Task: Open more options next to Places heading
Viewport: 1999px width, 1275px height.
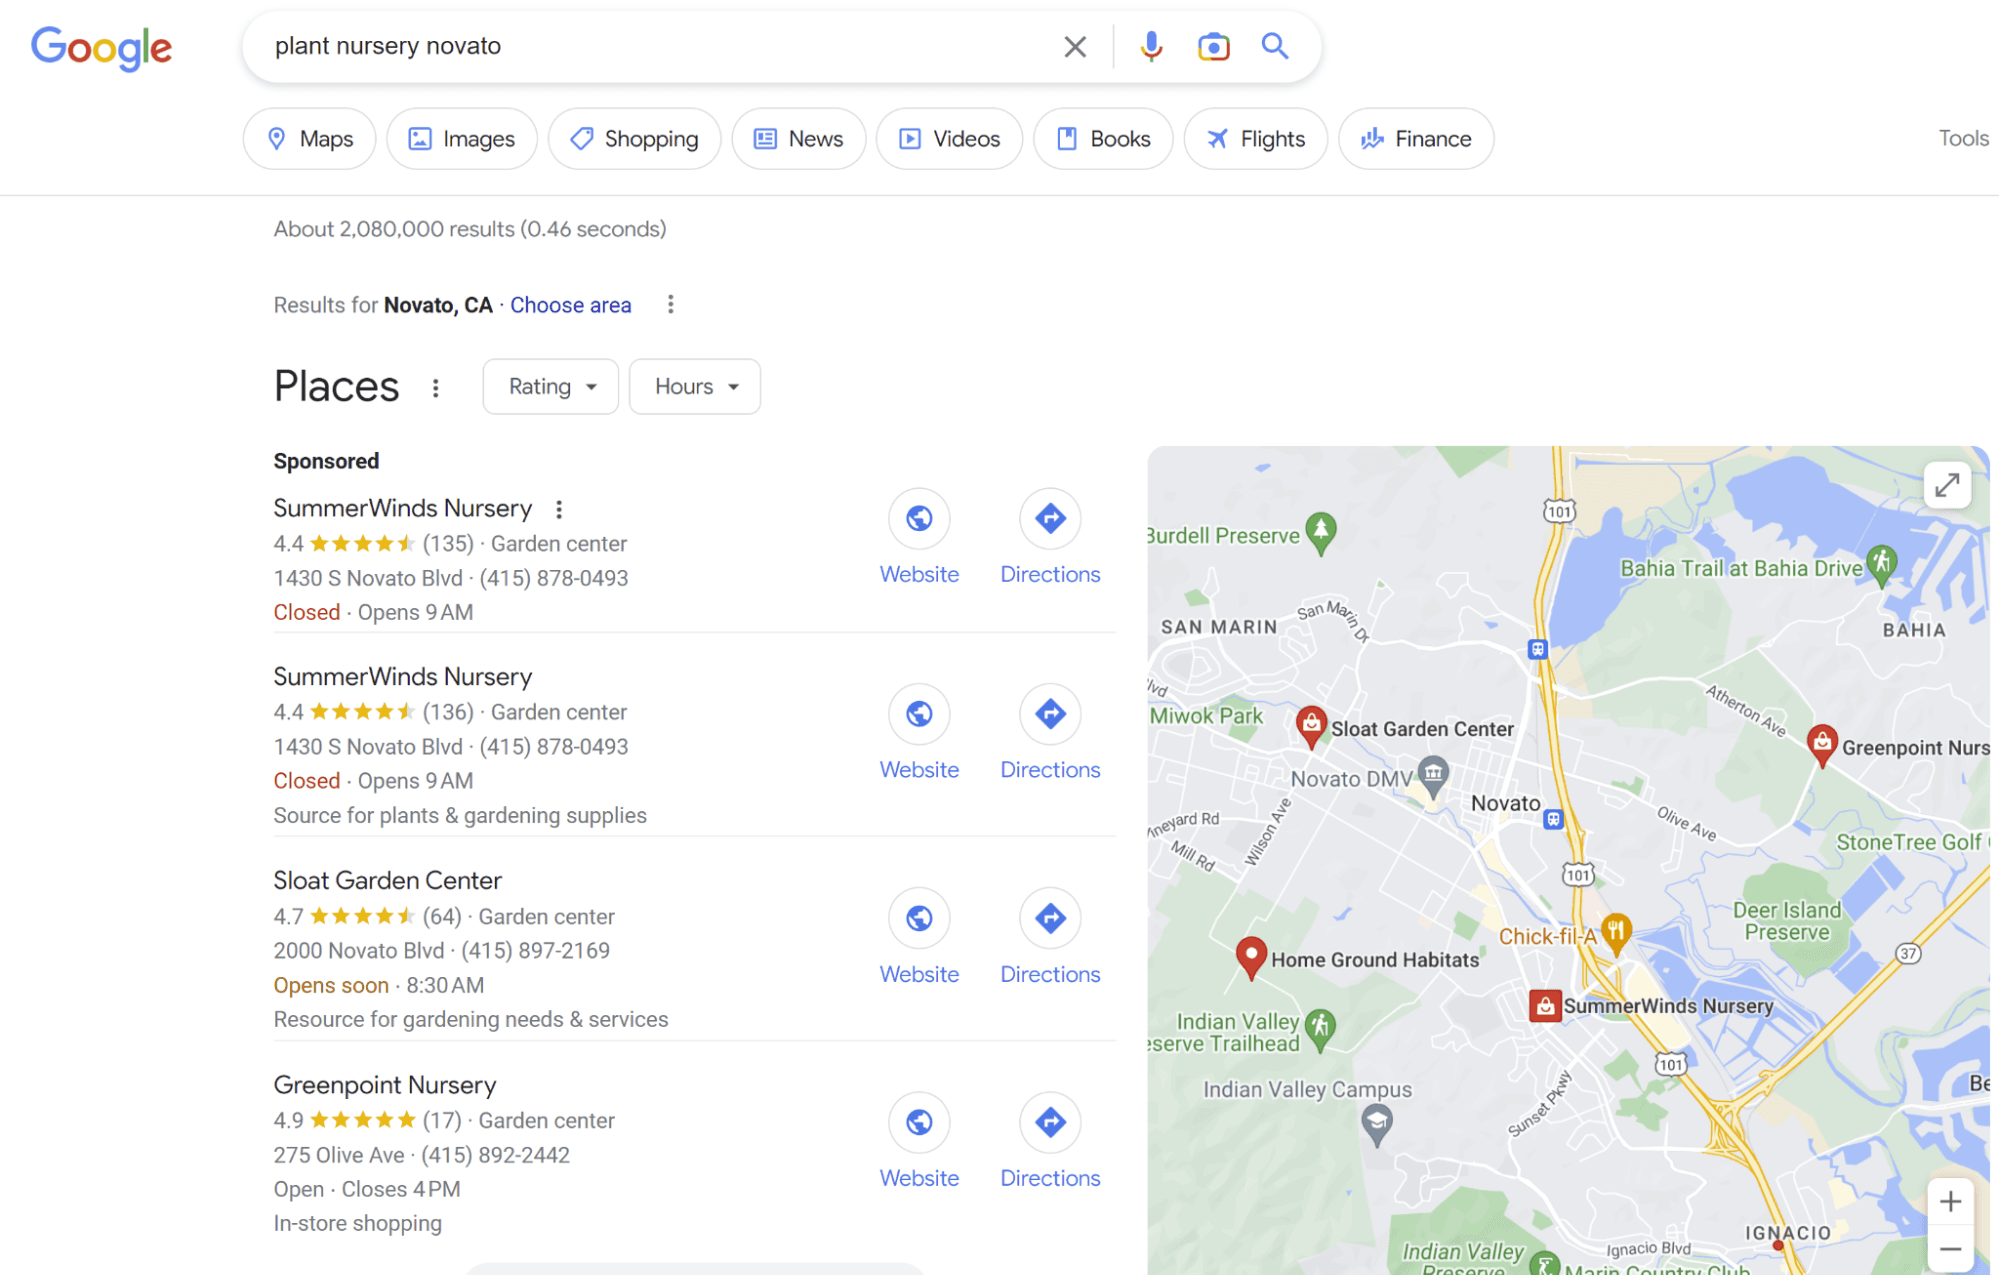Action: point(435,388)
